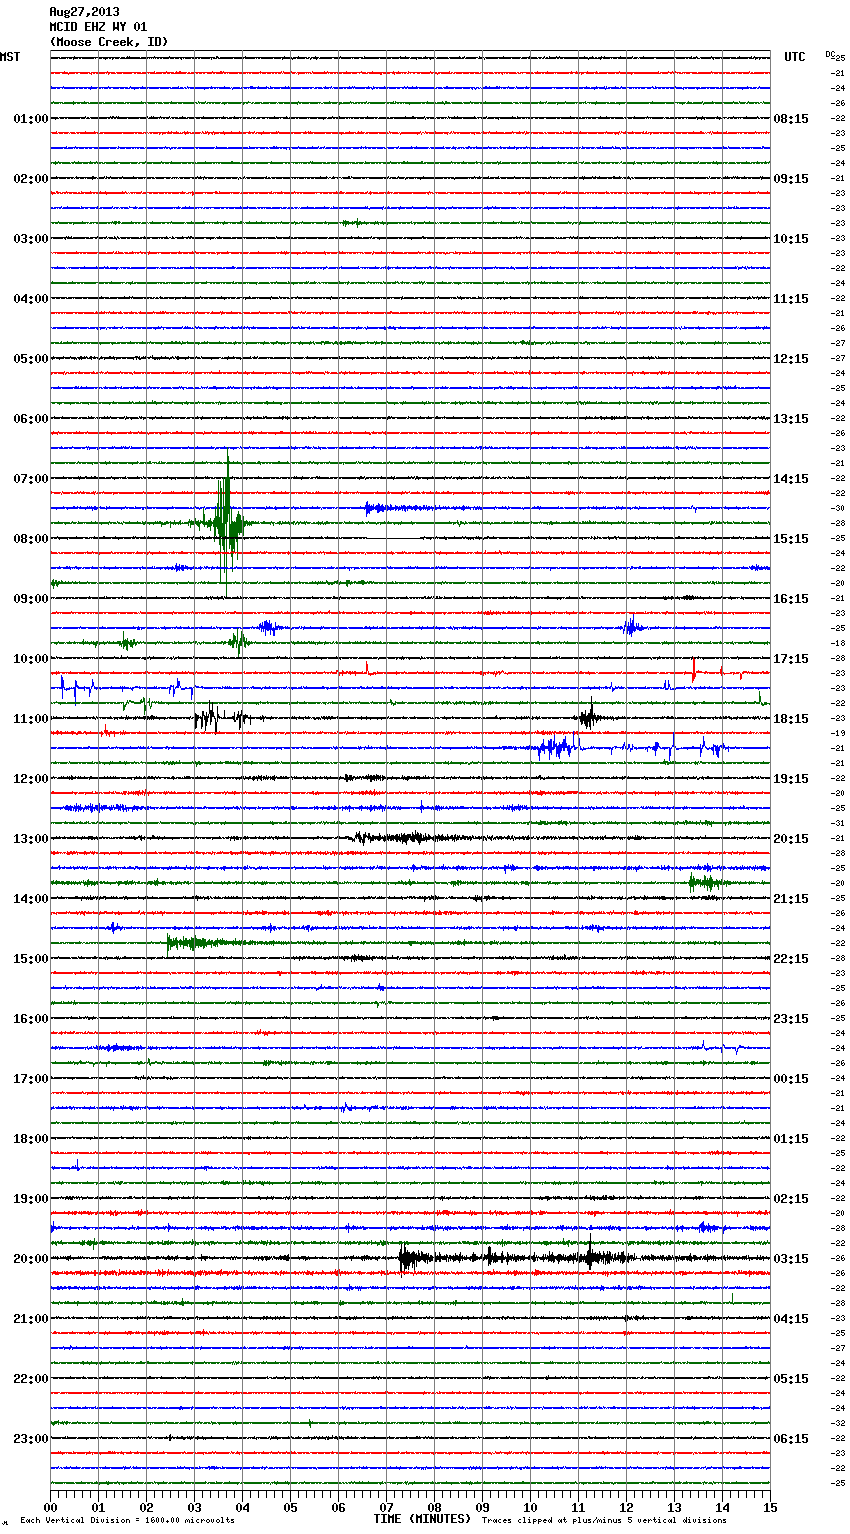Click the 06:15 UTC time label
The height and width of the screenshot is (1534, 850).
pyautogui.click(x=791, y=1438)
